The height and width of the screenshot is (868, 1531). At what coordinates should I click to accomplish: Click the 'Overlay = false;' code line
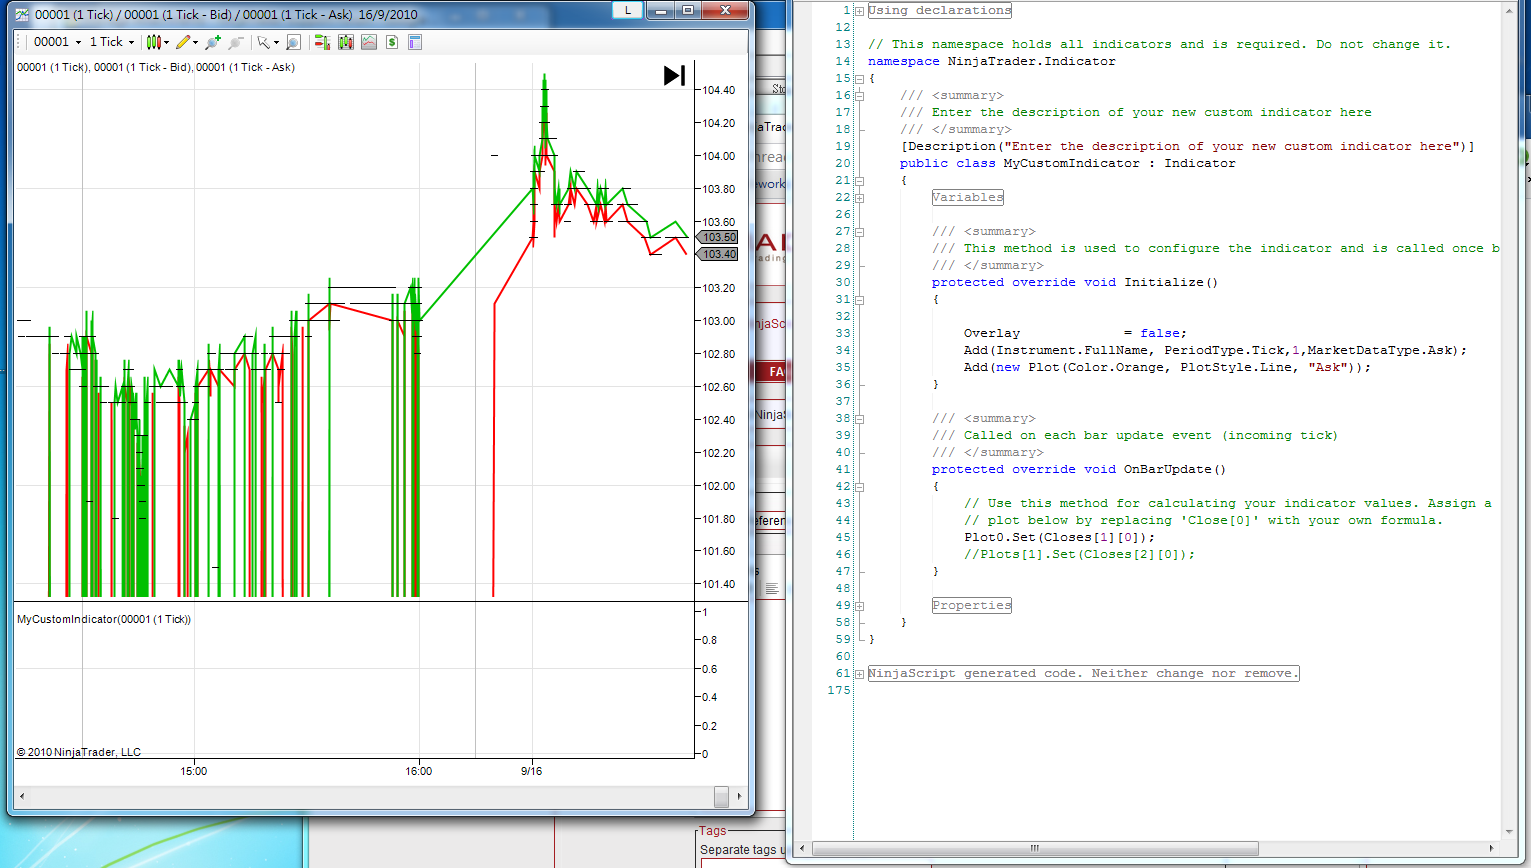pos(1075,333)
